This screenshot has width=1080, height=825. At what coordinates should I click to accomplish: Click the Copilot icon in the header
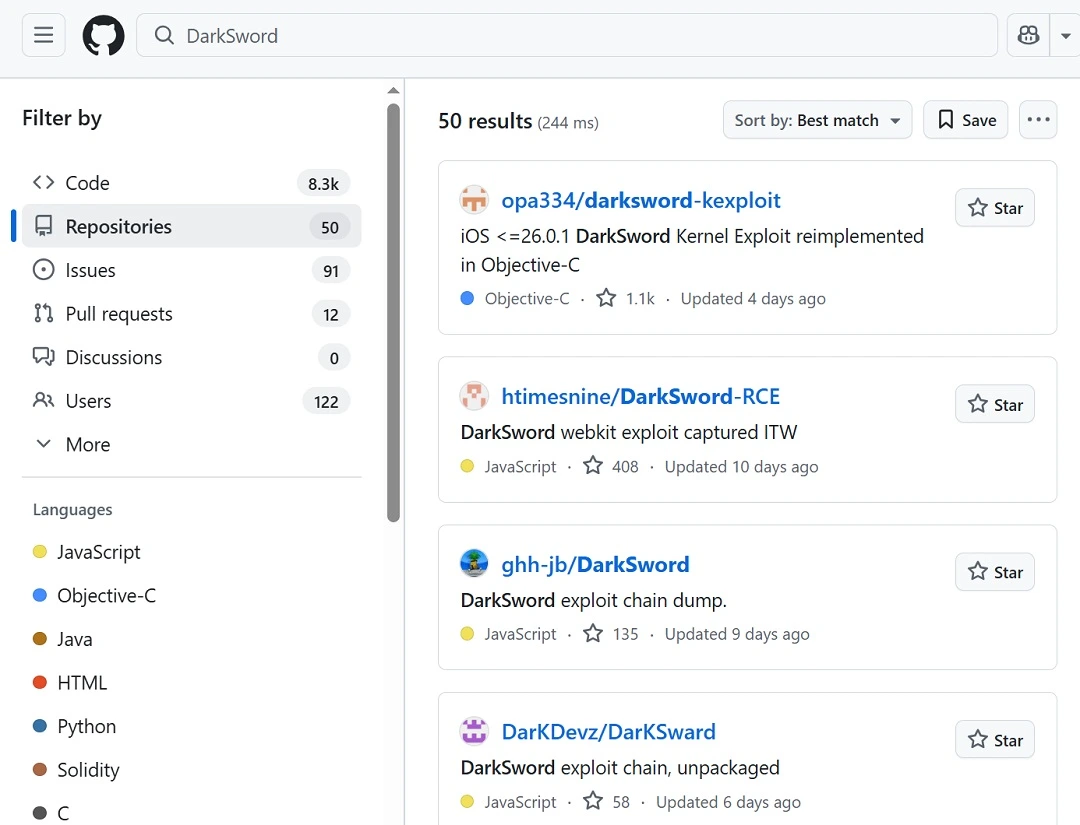click(1028, 34)
